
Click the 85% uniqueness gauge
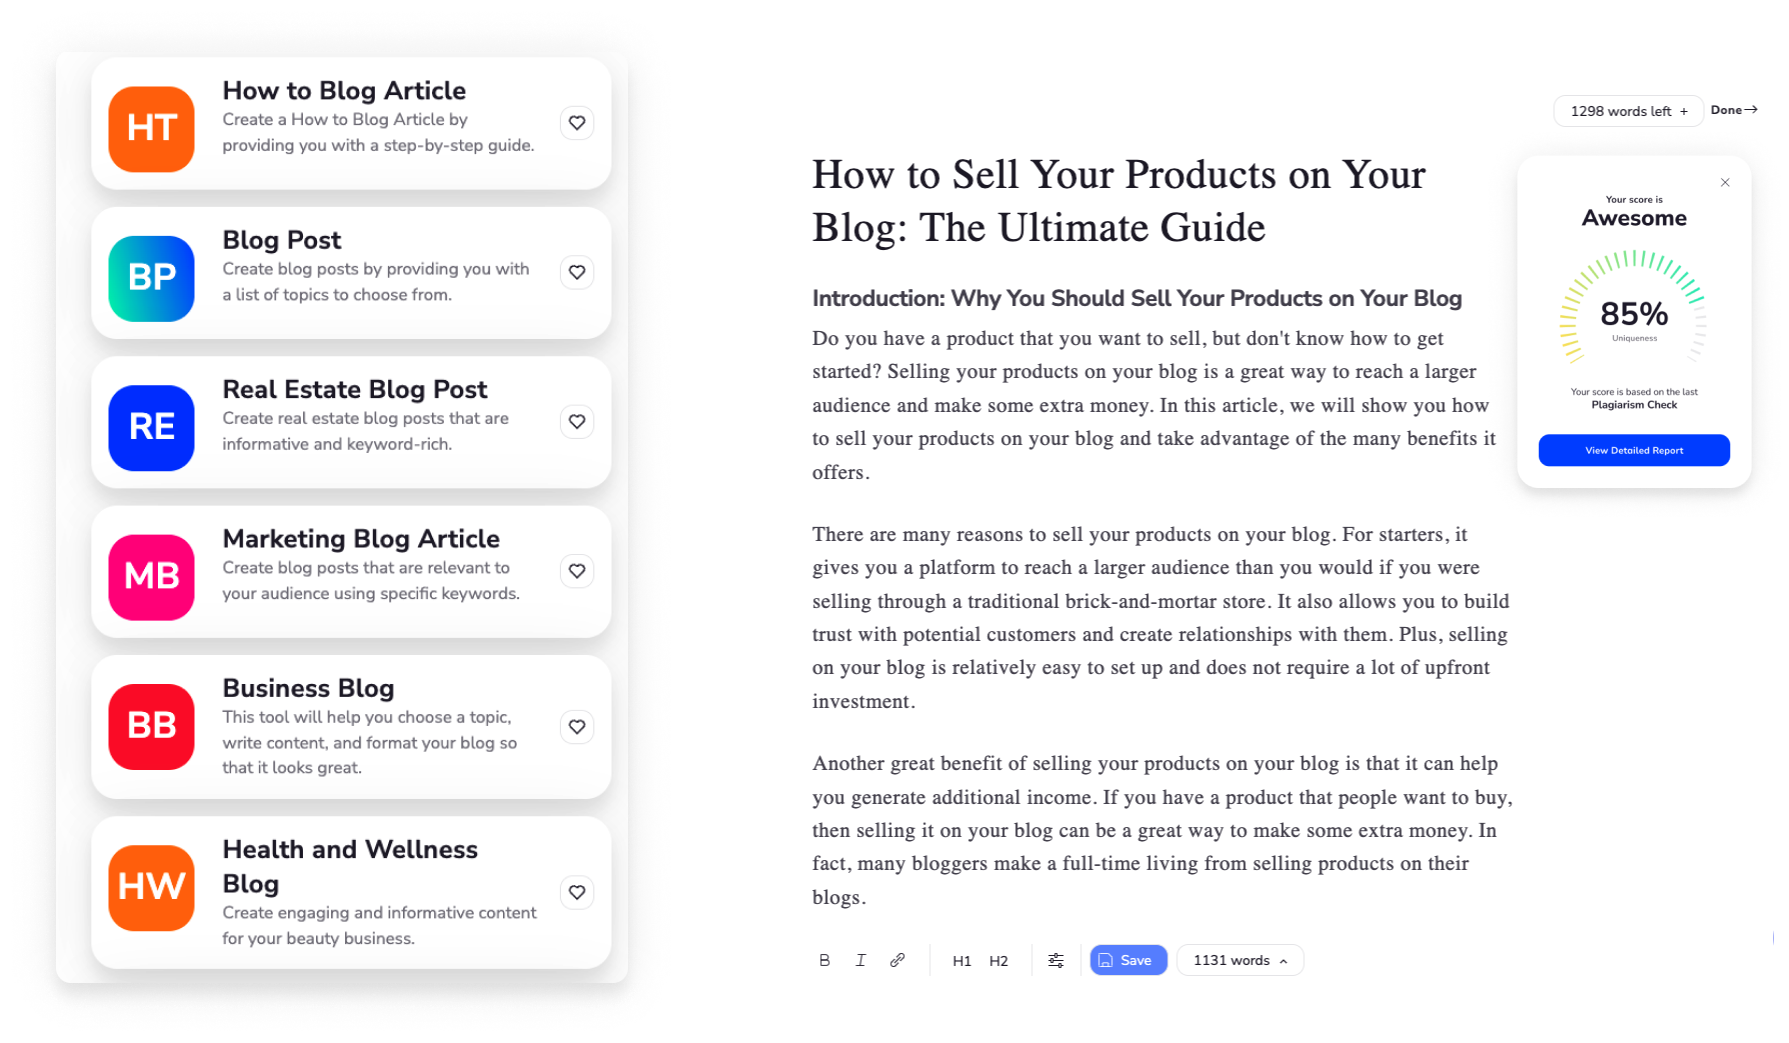pyautogui.click(x=1634, y=313)
